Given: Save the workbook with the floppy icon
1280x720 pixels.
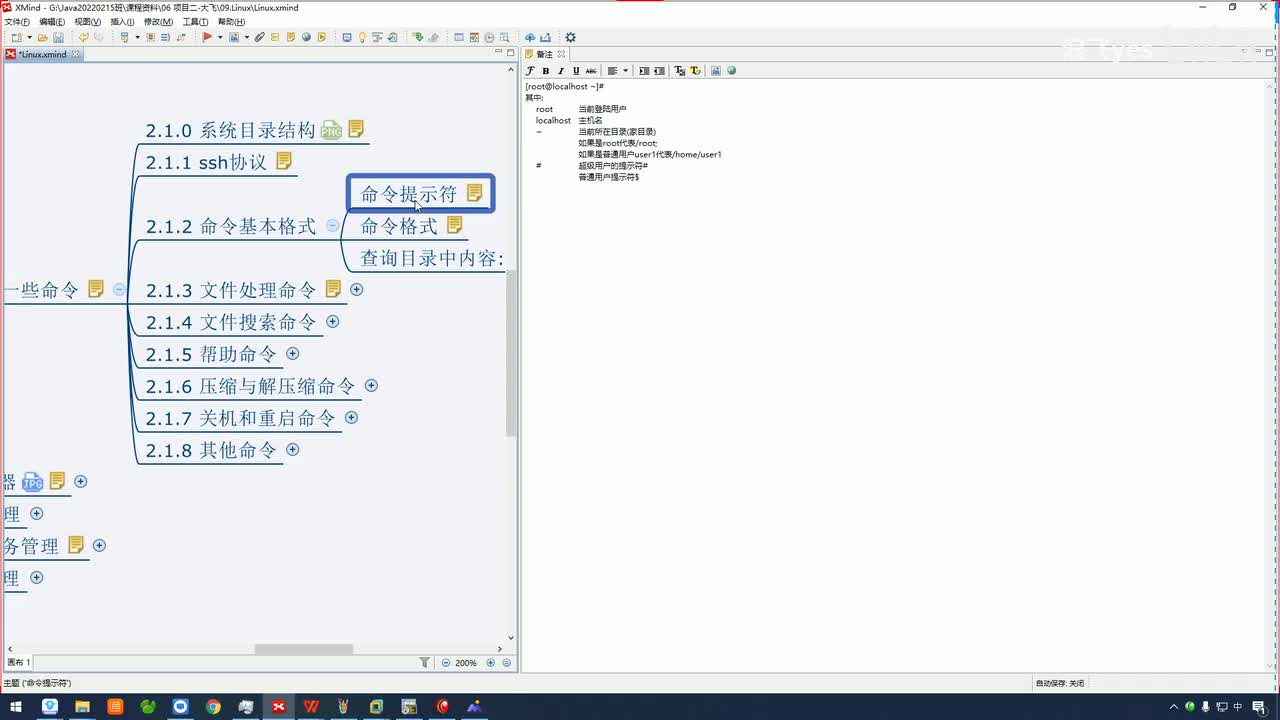Looking at the screenshot, I should (x=59, y=38).
